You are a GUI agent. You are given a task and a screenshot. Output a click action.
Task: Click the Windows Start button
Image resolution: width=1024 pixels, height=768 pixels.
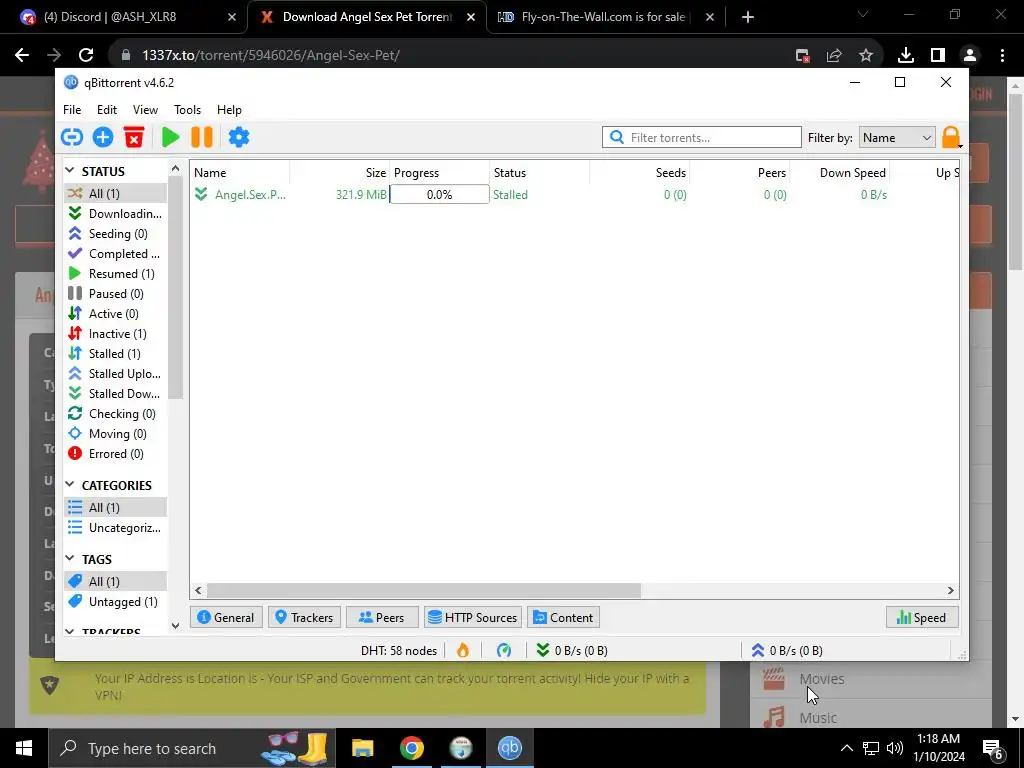pos(24,748)
